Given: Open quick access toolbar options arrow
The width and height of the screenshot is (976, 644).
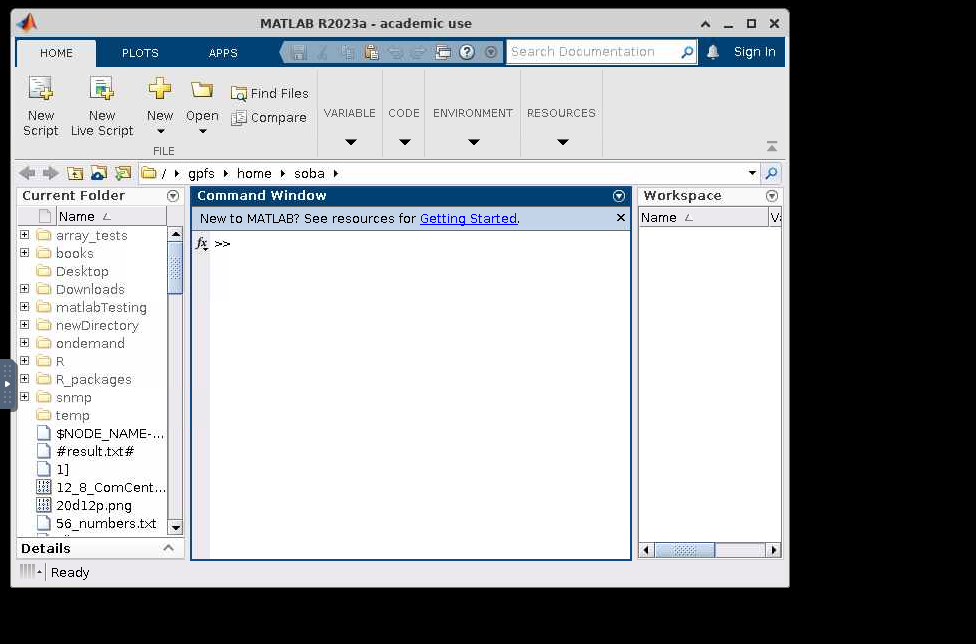Looking at the screenshot, I should click(x=491, y=52).
